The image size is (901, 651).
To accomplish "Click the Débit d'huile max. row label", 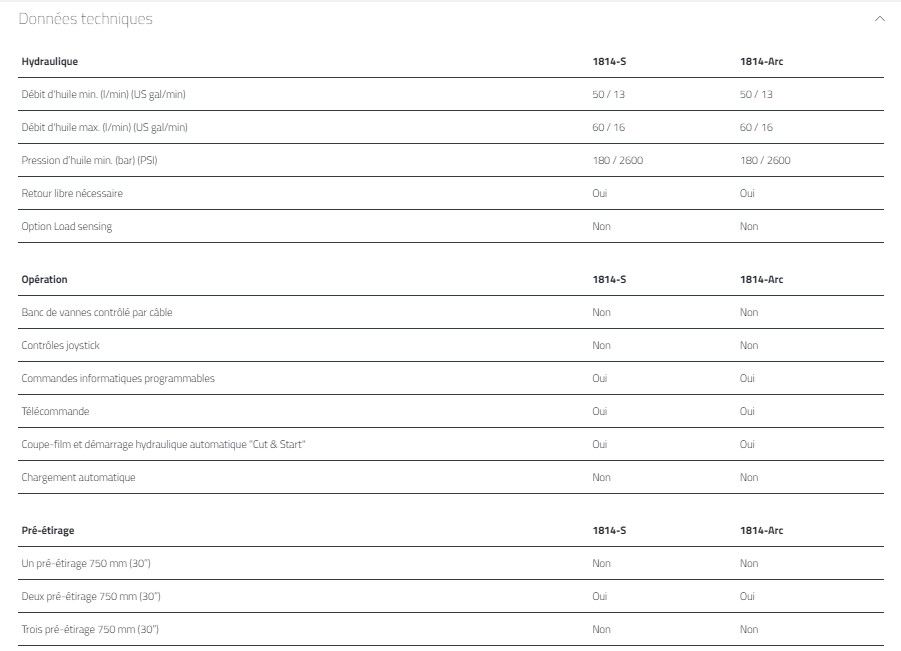I will [x=104, y=128].
